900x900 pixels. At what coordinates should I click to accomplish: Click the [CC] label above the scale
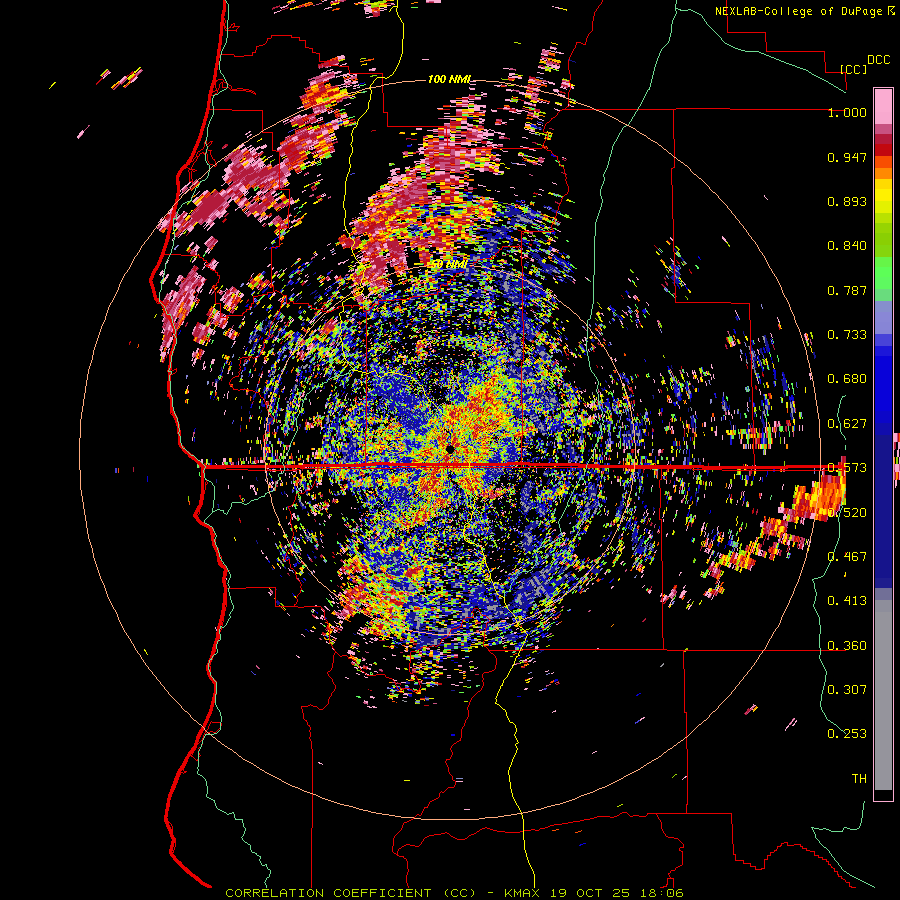pos(853,69)
